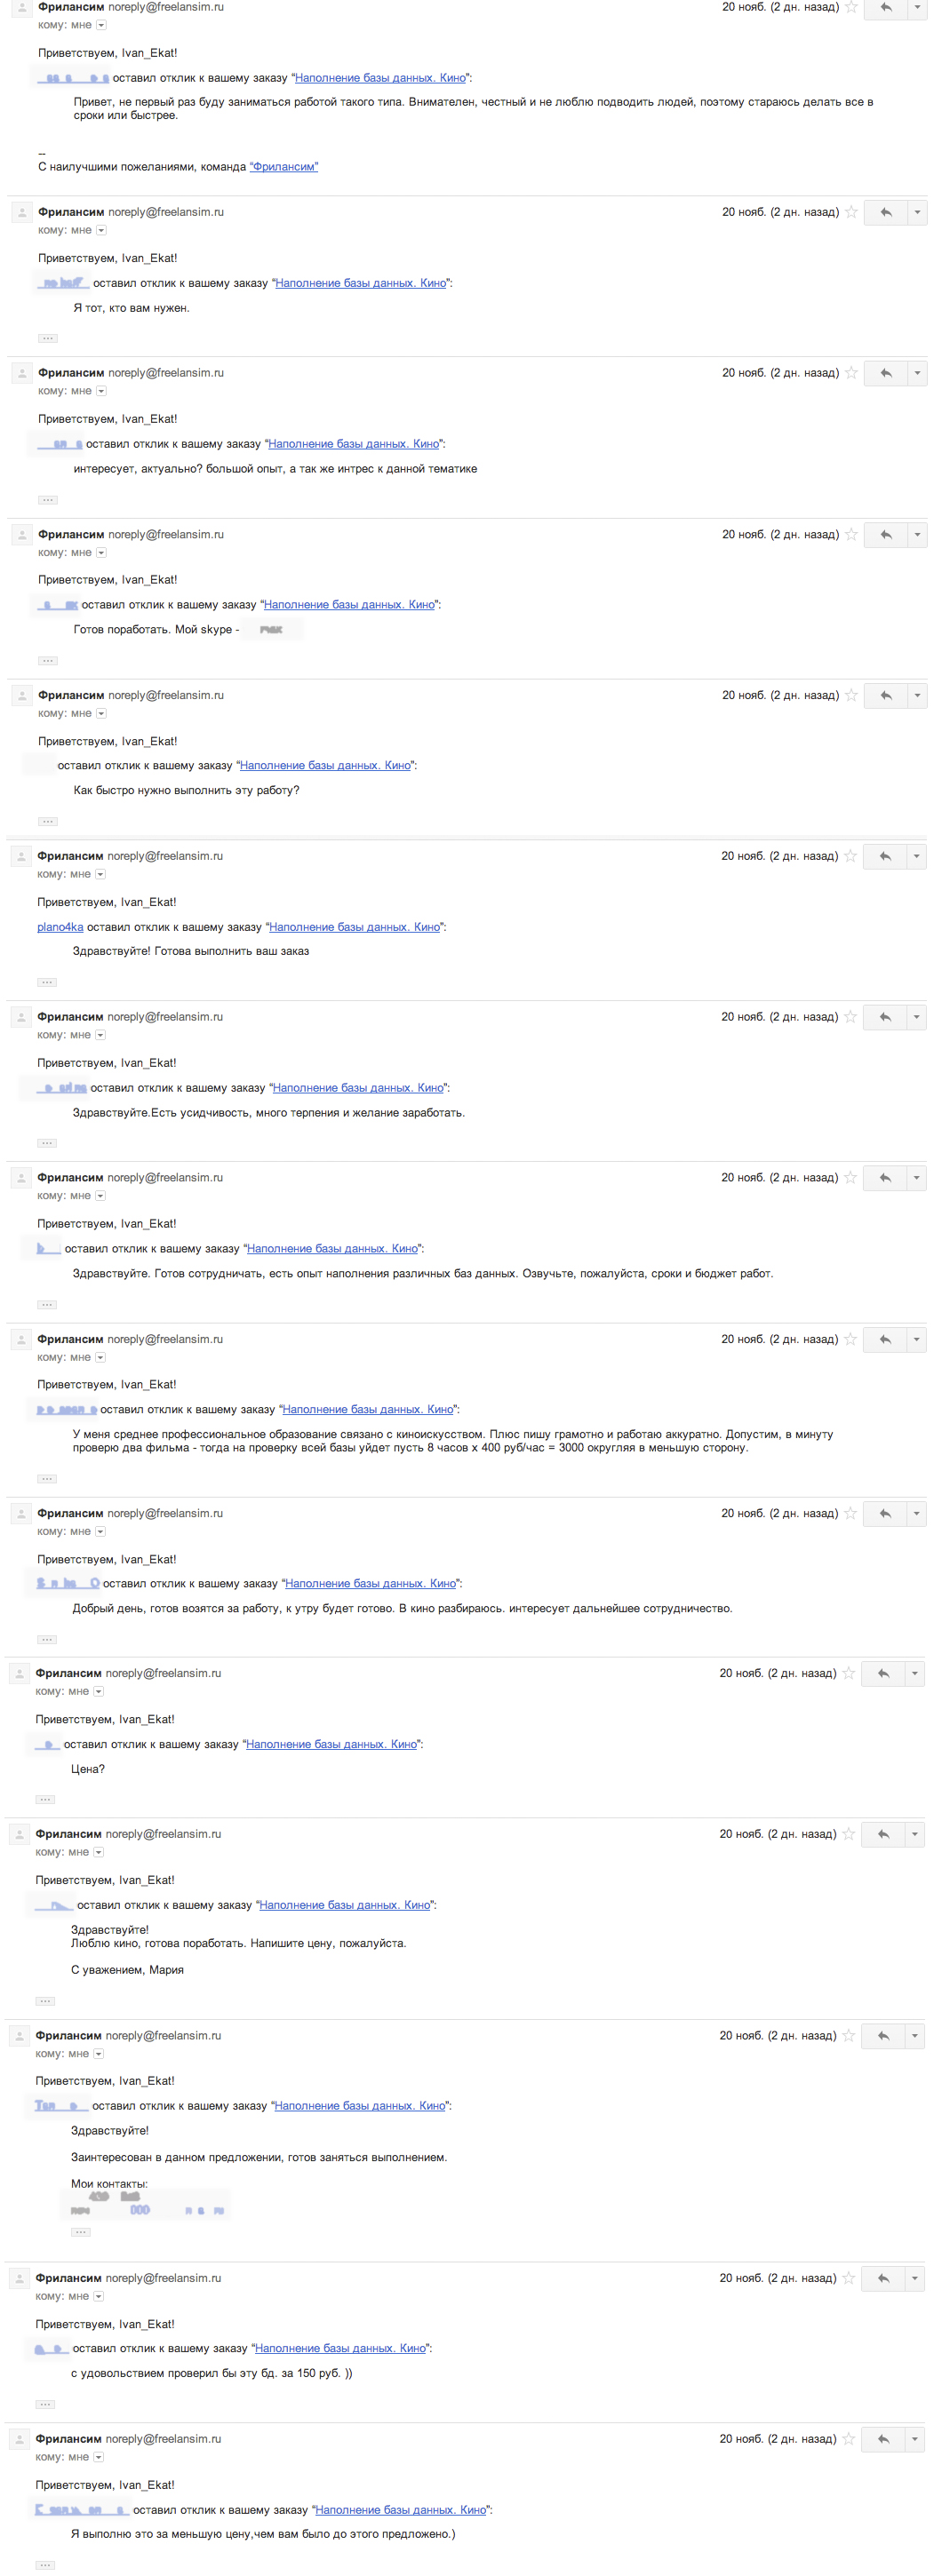The image size is (934, 2576).
Task: Reply to the 'Я тот, кто вам нужен' message
Action: (885, 212)
